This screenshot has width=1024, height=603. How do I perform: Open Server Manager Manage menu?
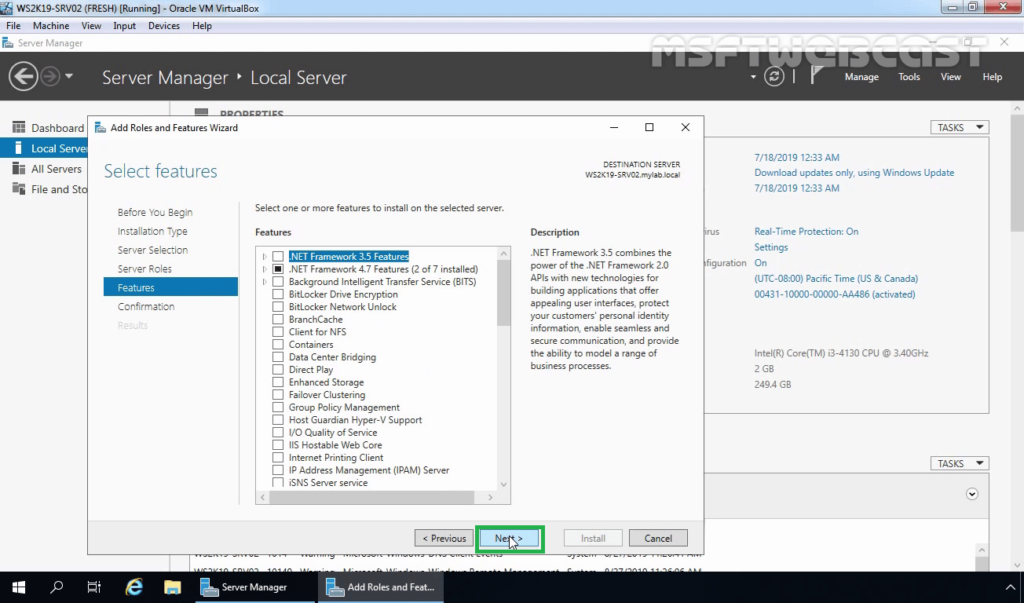[861, 76]
